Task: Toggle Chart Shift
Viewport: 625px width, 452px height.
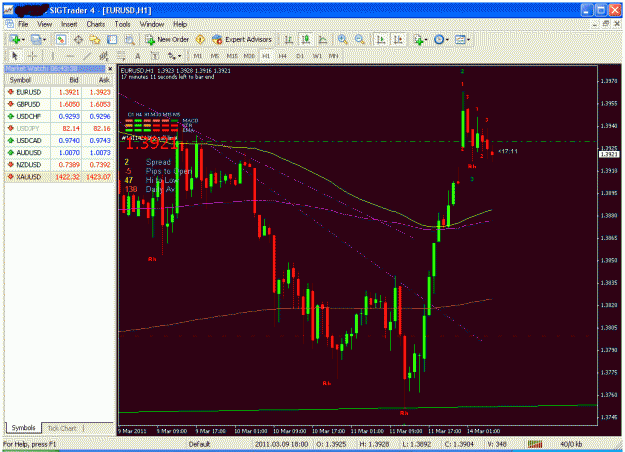Action: click(x=398, y=39)
